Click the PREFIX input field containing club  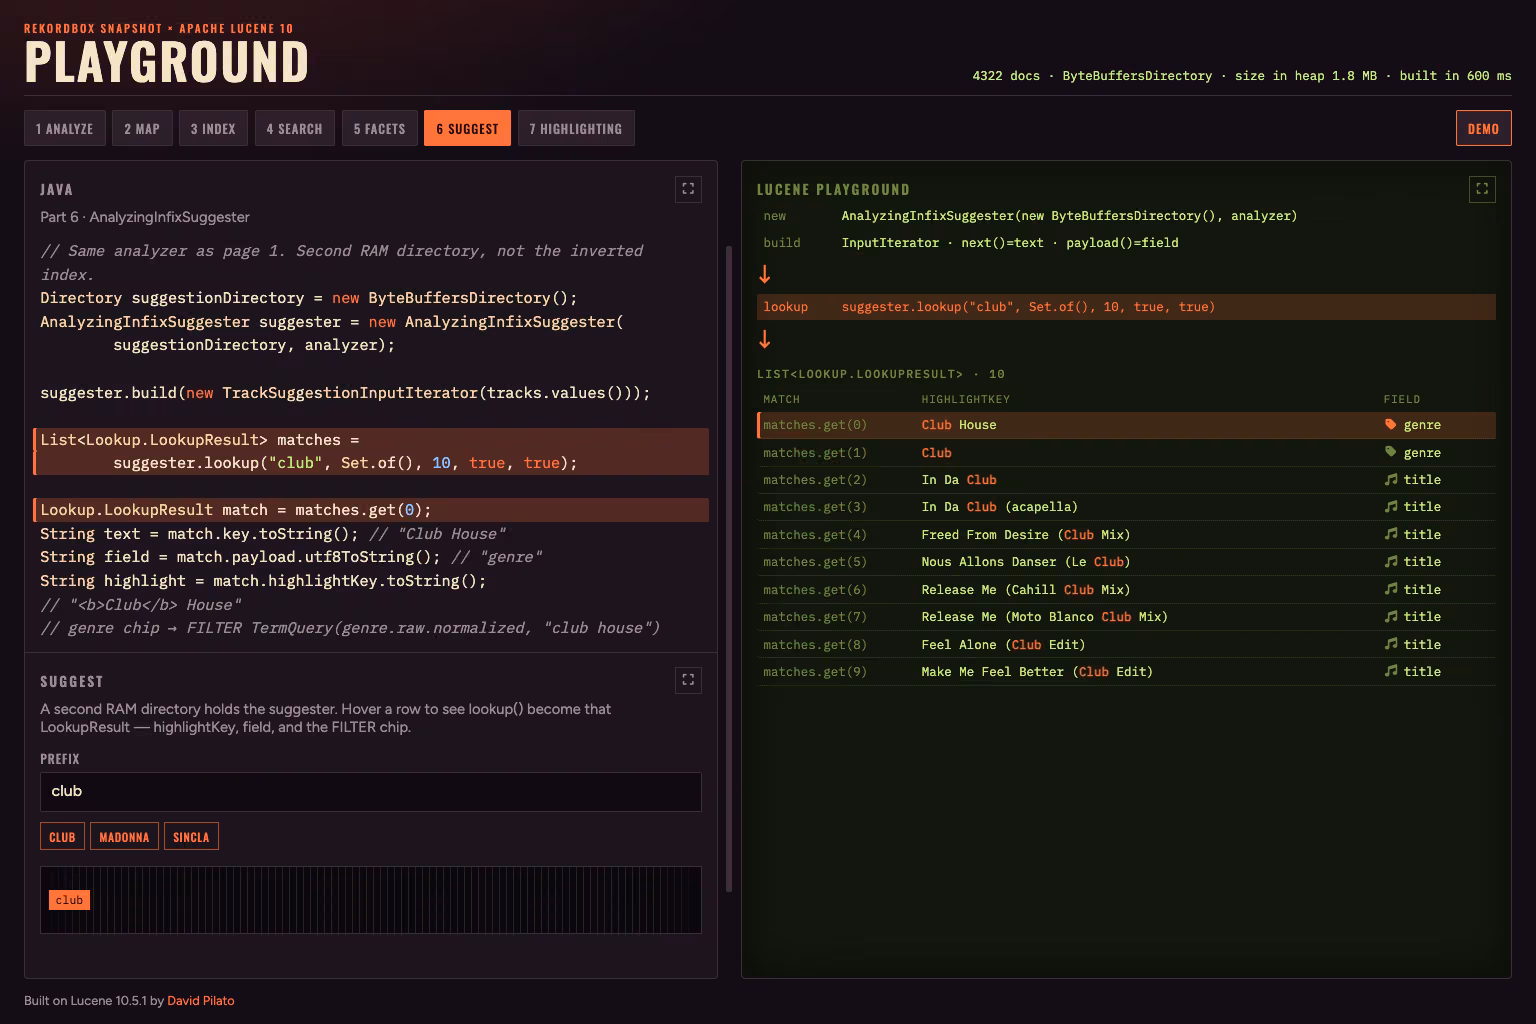pos(370,791)
